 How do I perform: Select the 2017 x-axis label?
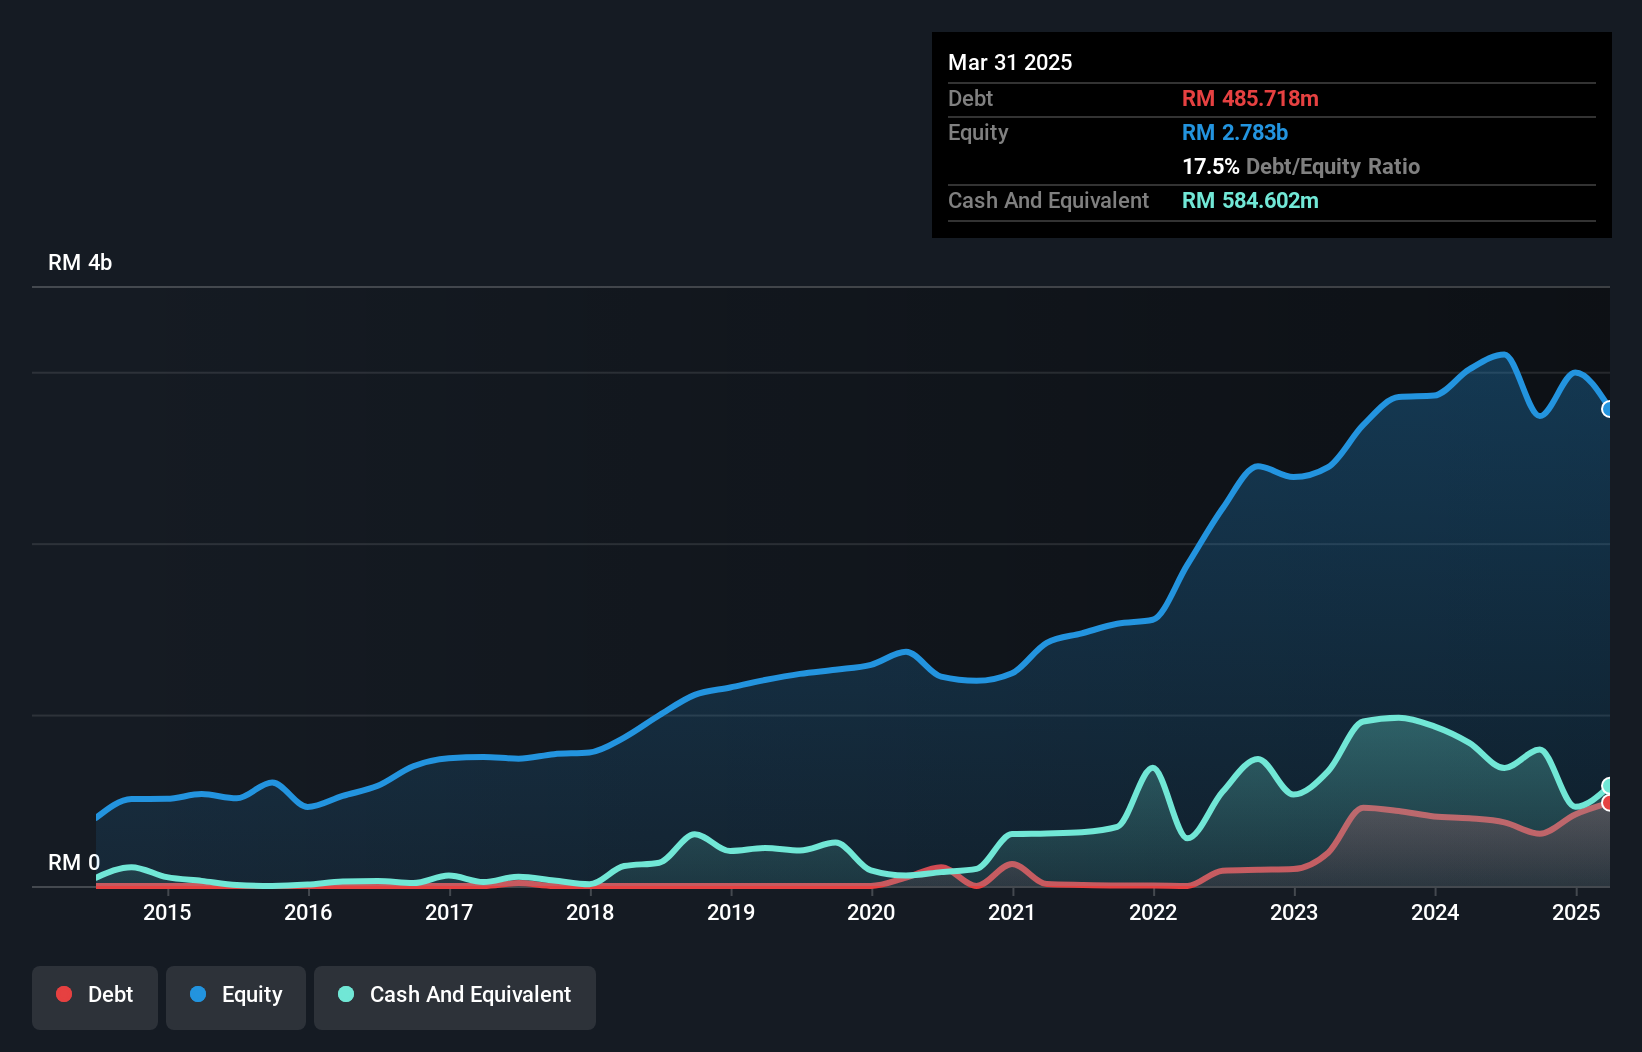[x=449, y=912]
